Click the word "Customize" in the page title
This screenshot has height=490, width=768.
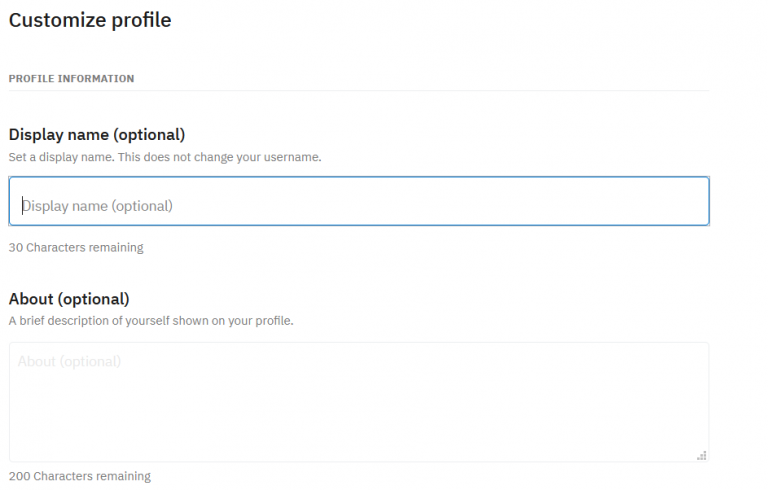coord(53,20)
